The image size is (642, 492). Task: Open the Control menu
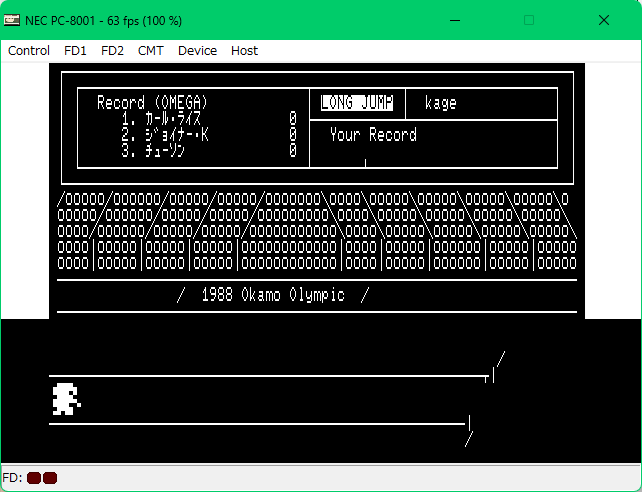click(29, 50)
